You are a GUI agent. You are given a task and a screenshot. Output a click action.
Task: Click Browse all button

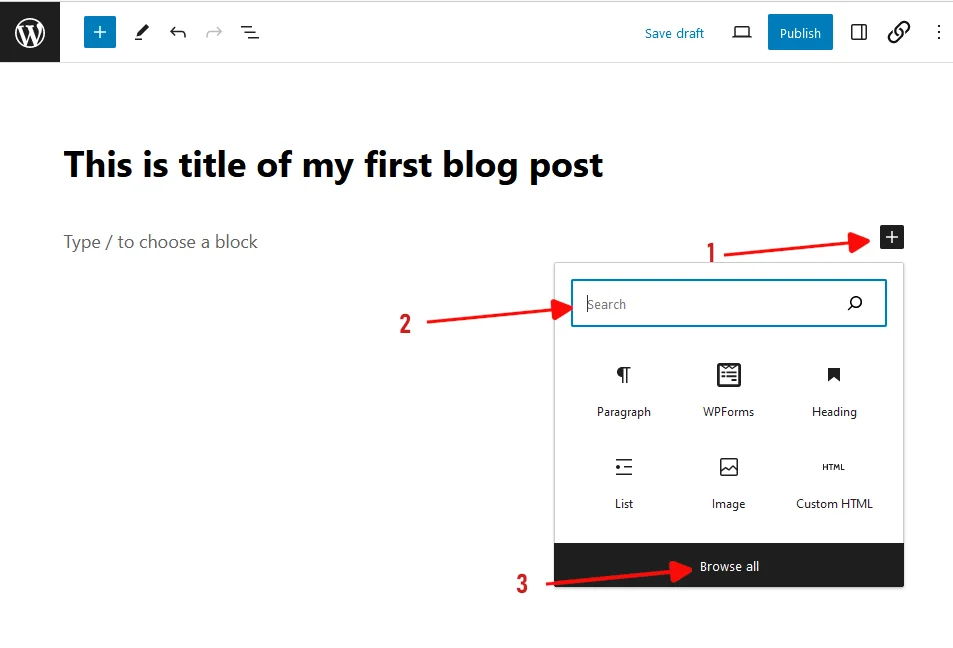point(729,566)
